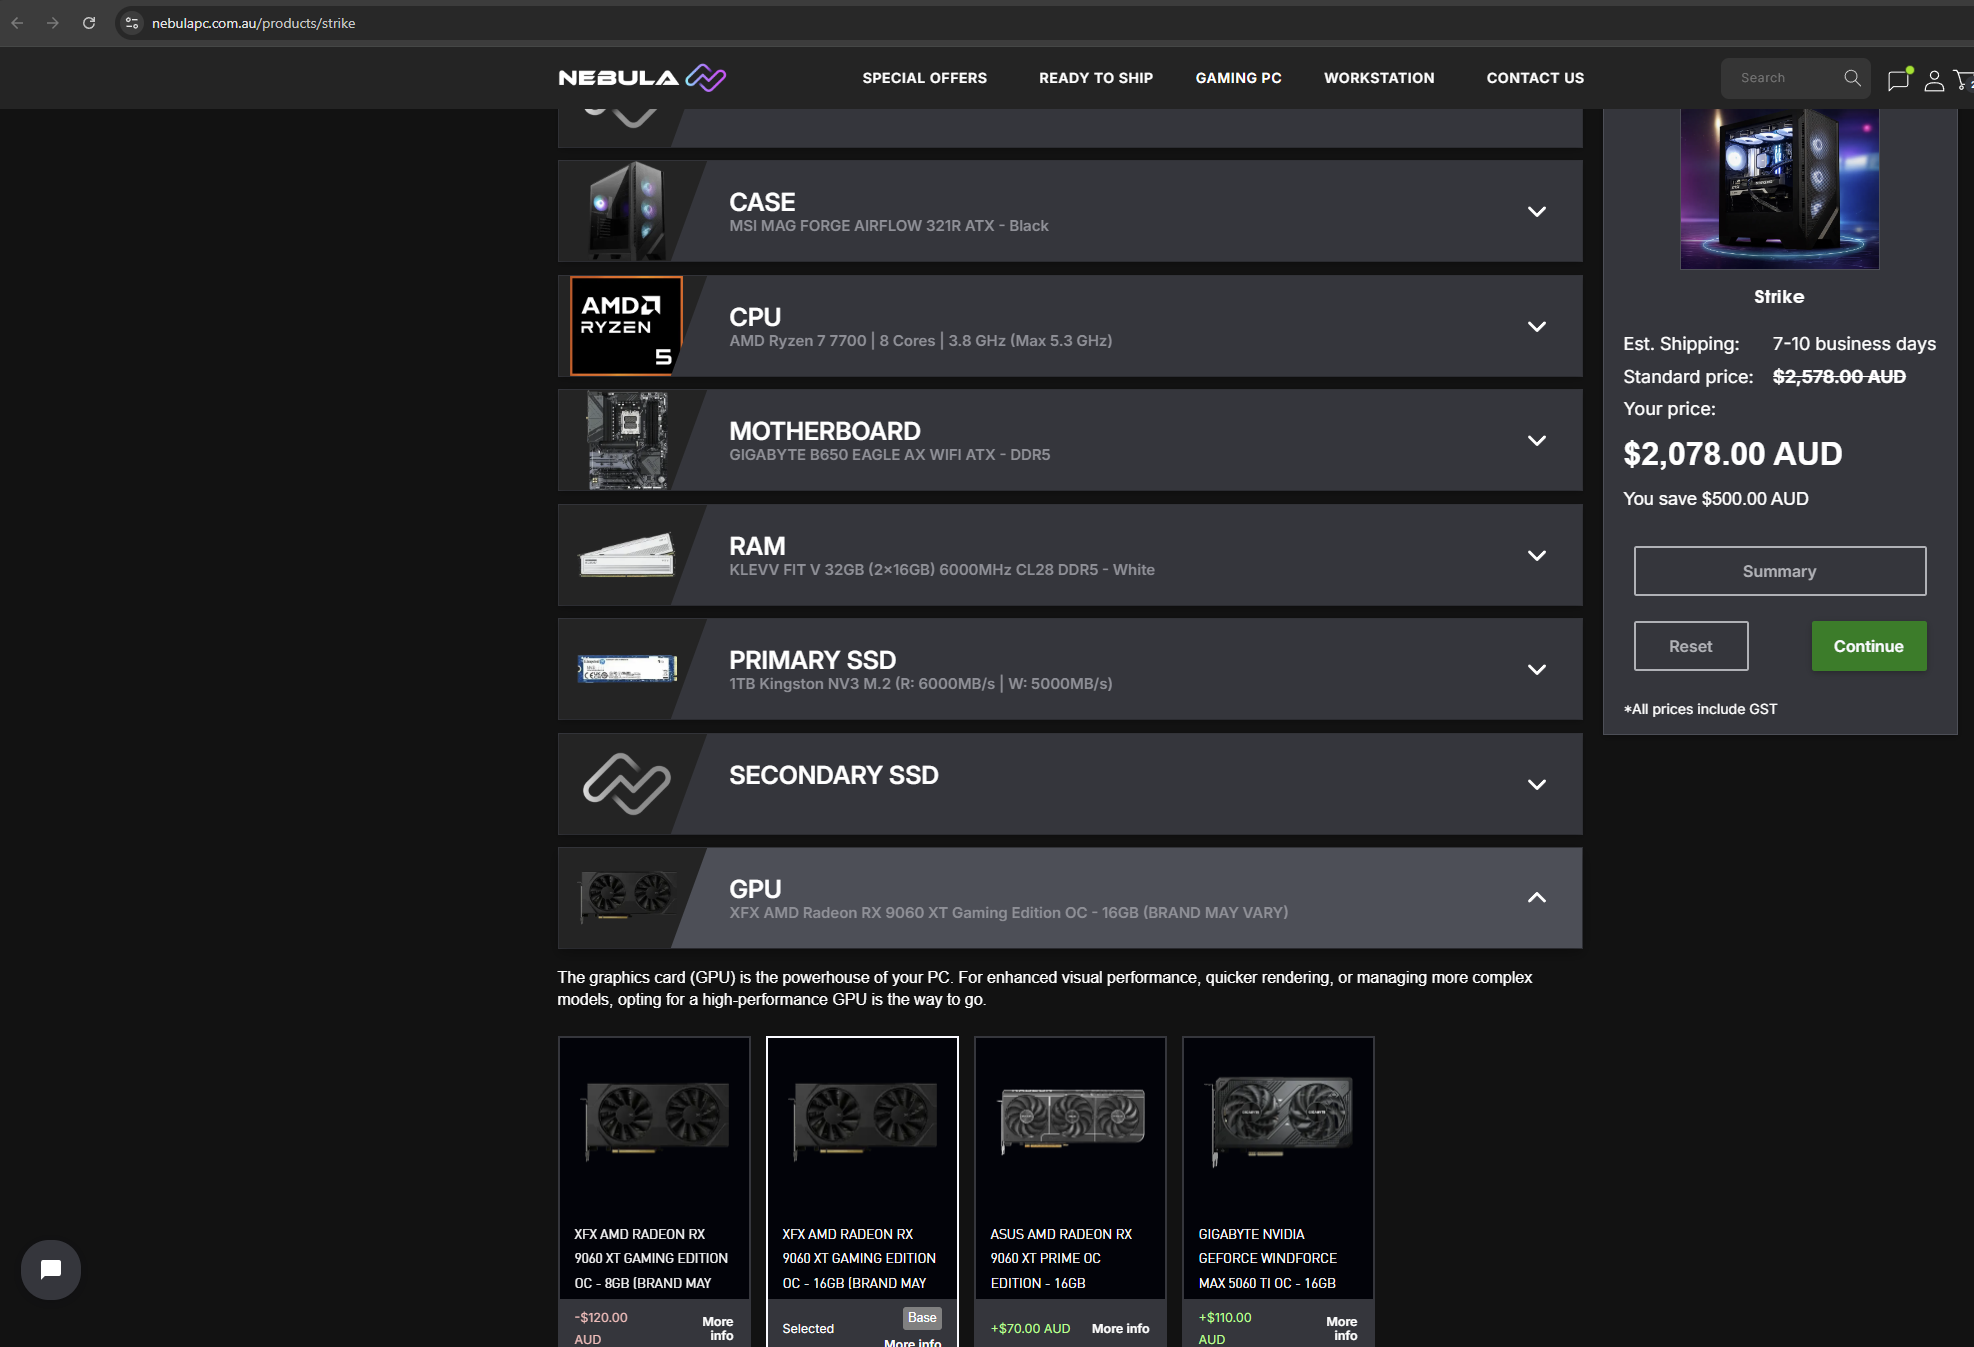The height and width of the screenshot is (1347, 1974).
Task: Expand the RAM section chevron
Action: coord(1536,556)
